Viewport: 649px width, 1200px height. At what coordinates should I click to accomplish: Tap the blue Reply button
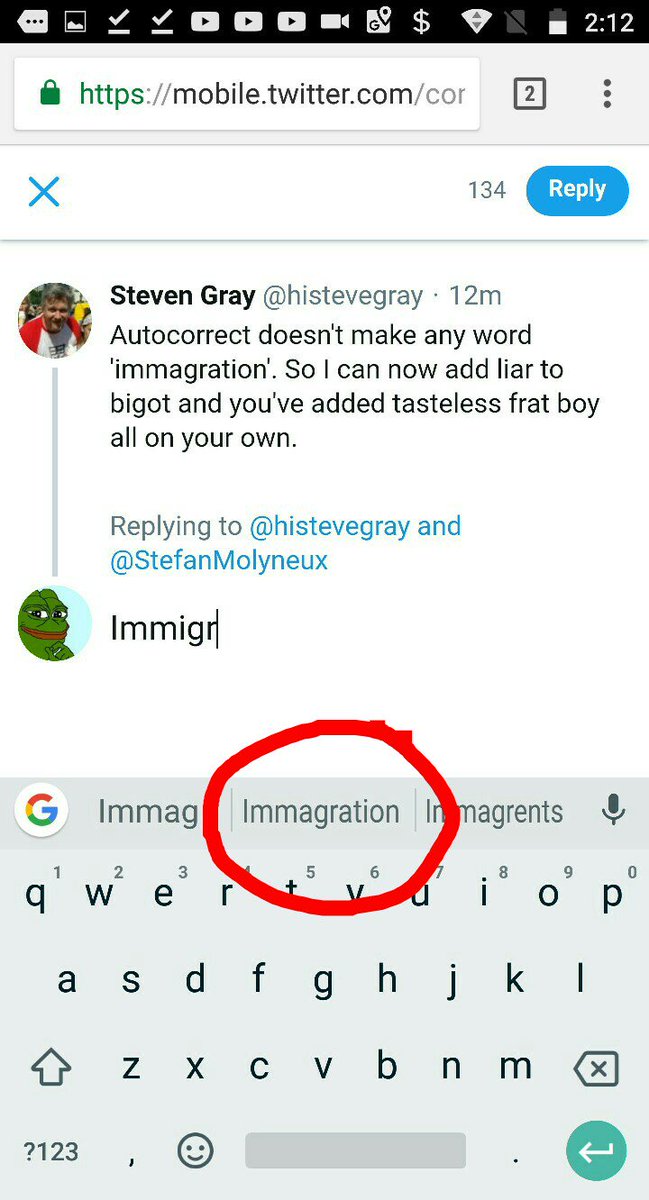(x=577, y=190)
